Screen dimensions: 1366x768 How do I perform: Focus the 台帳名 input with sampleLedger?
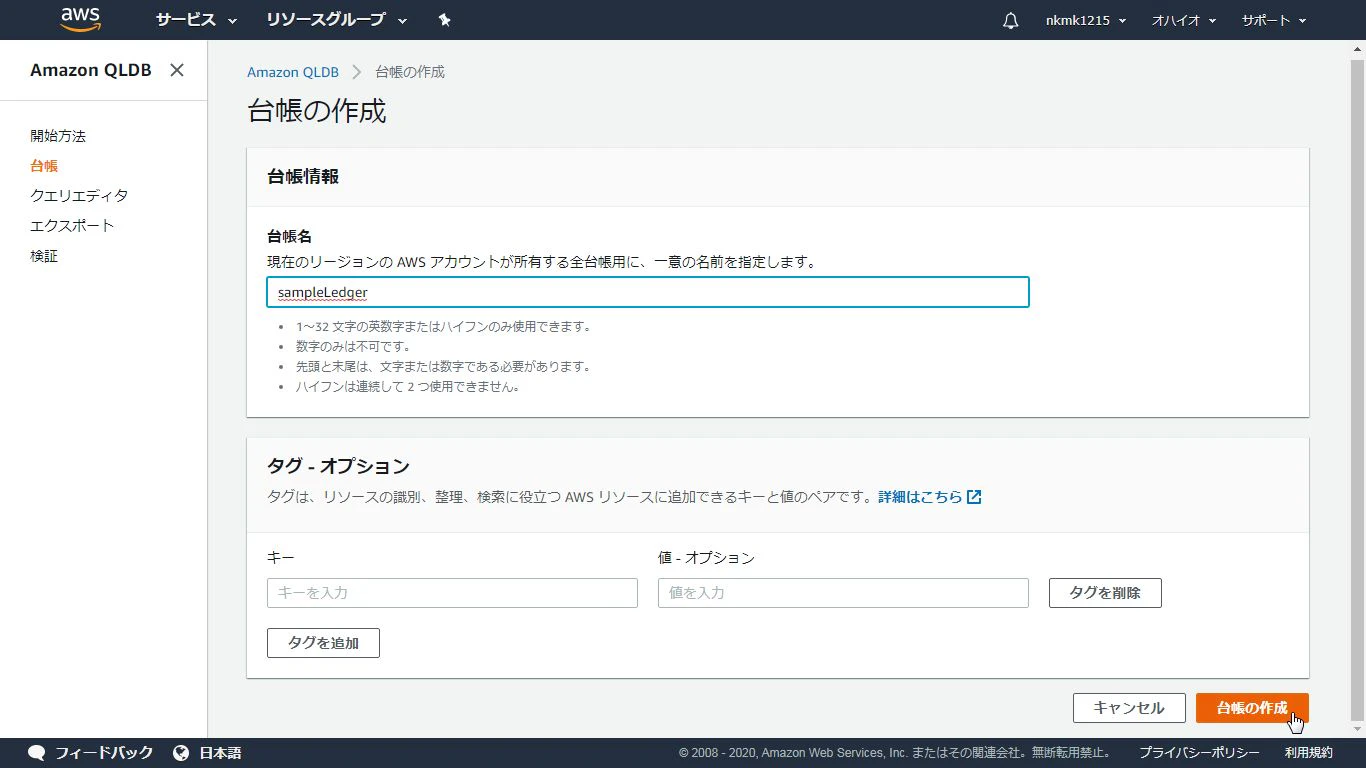pos(648,292)
